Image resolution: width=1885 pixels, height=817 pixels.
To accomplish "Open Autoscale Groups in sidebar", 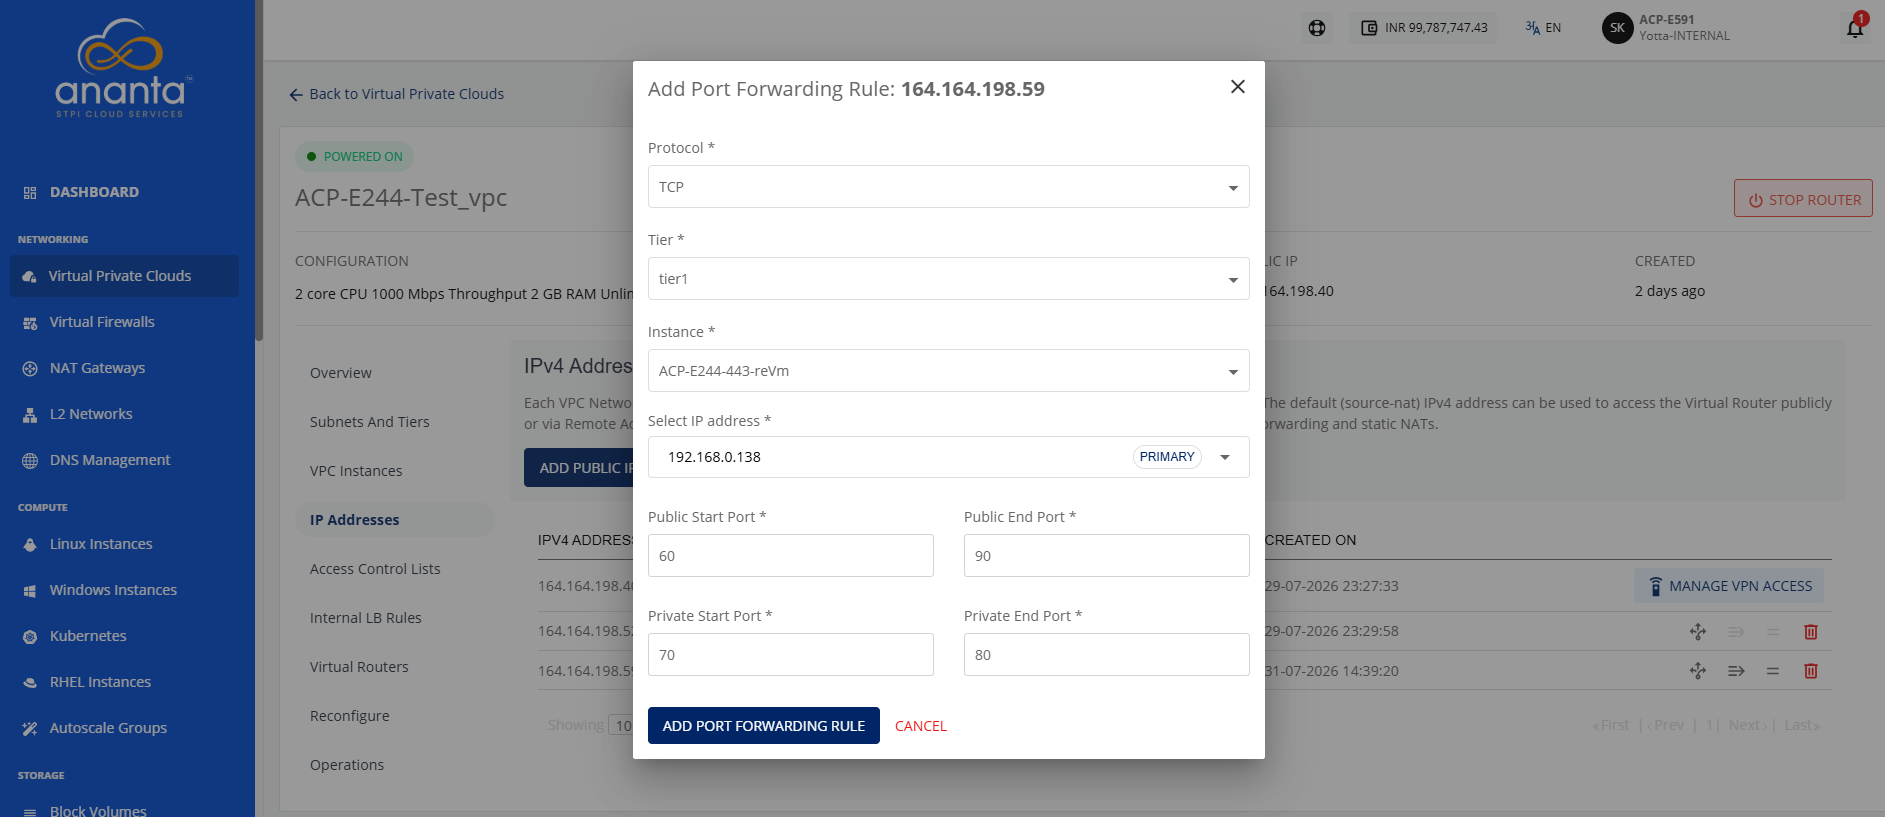I will point(108,728).
